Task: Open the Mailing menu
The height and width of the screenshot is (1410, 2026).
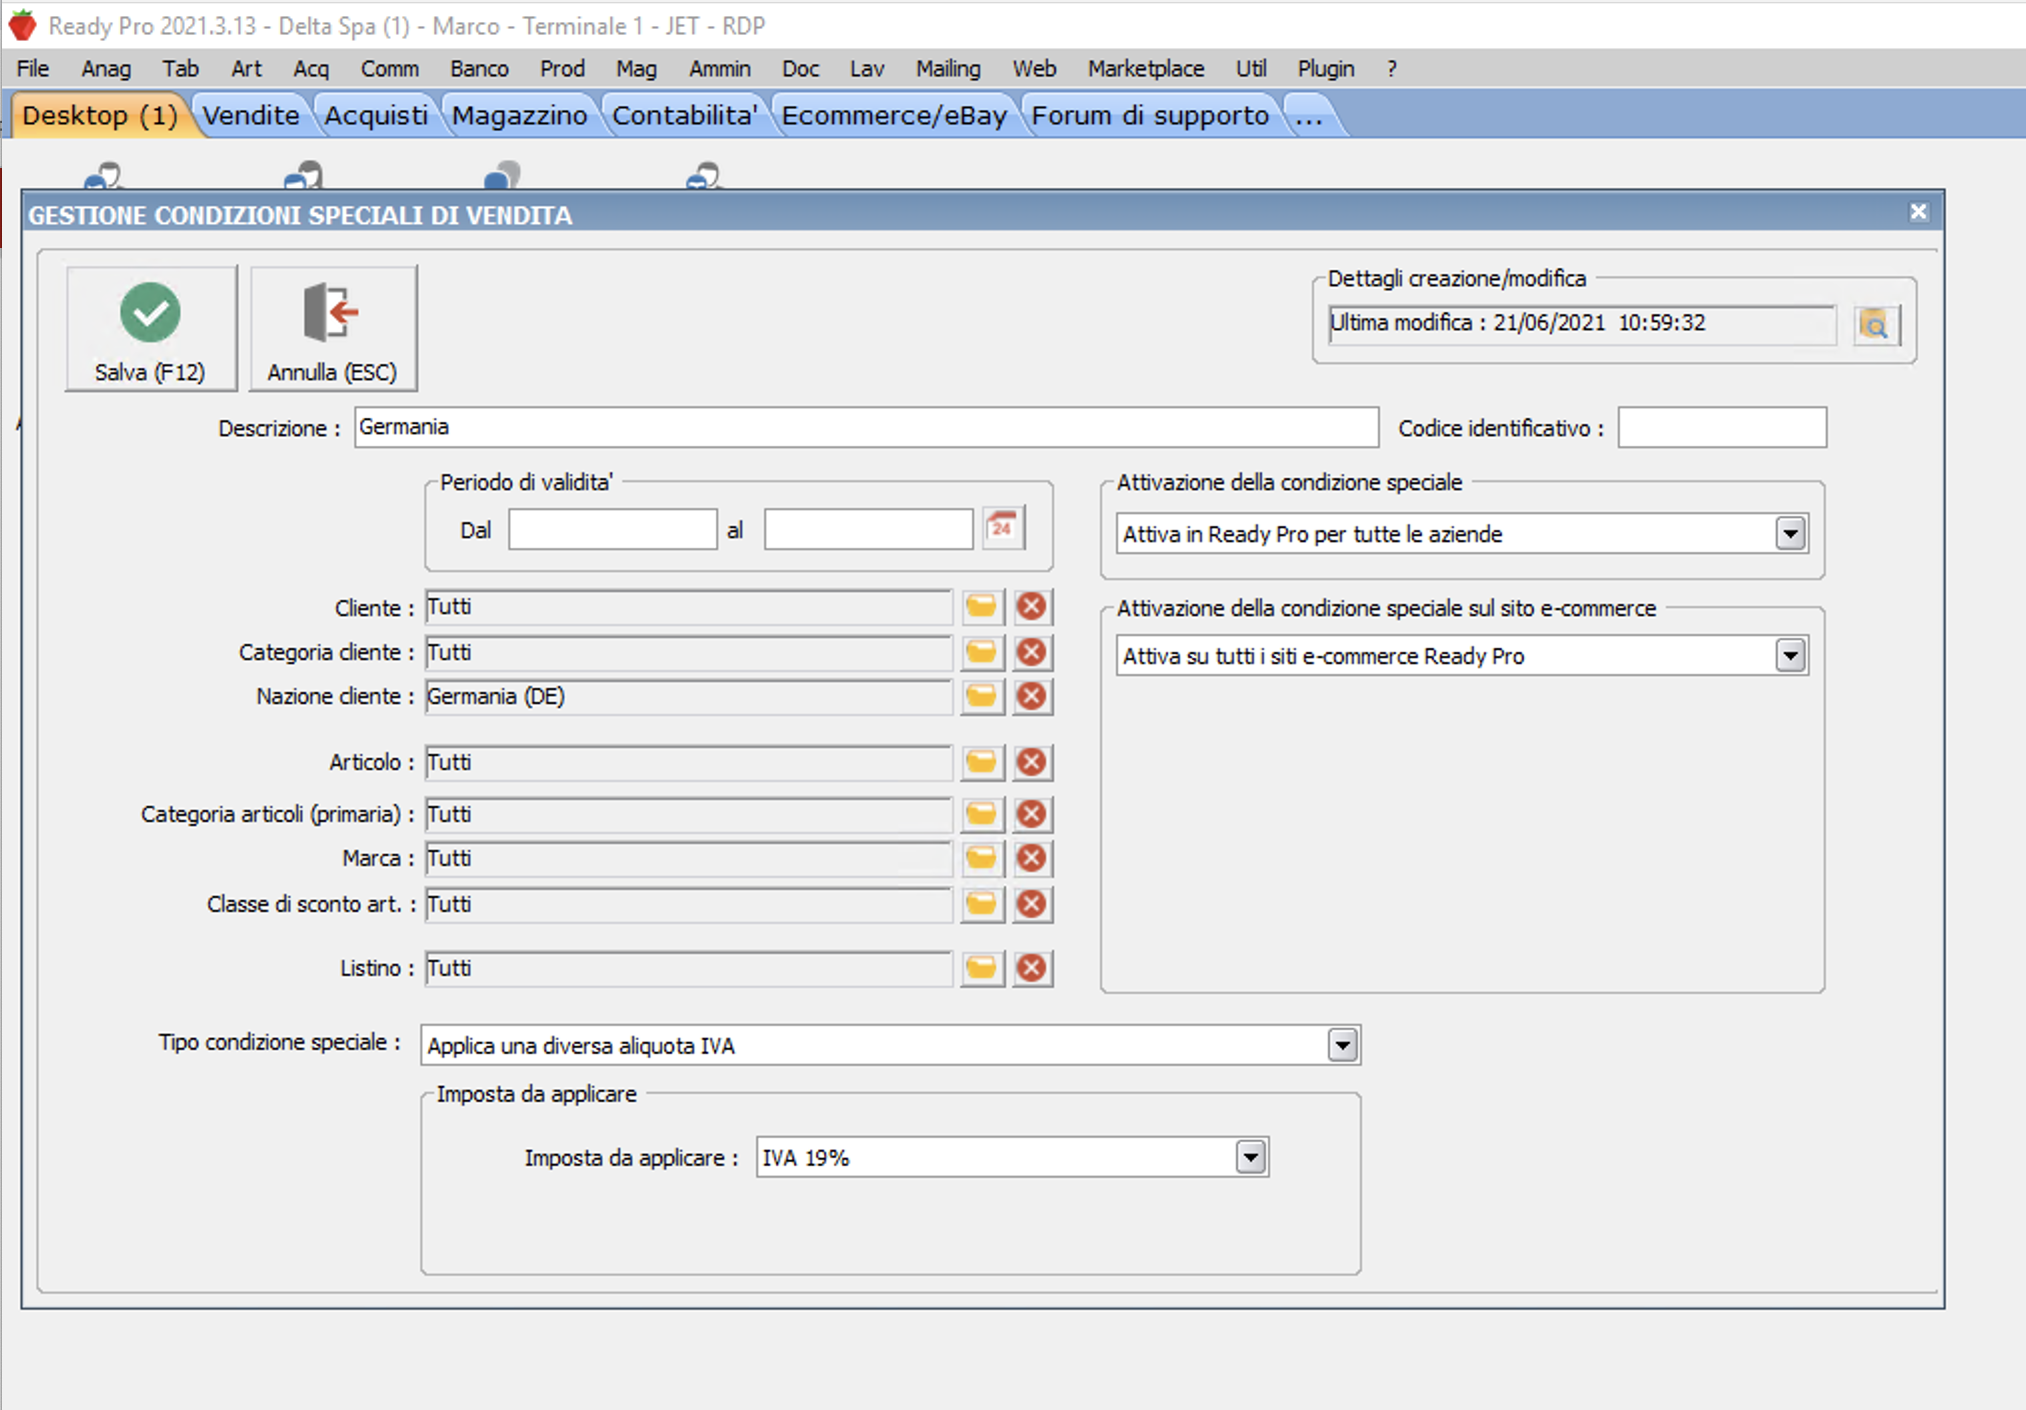Action: coord(948,69)
